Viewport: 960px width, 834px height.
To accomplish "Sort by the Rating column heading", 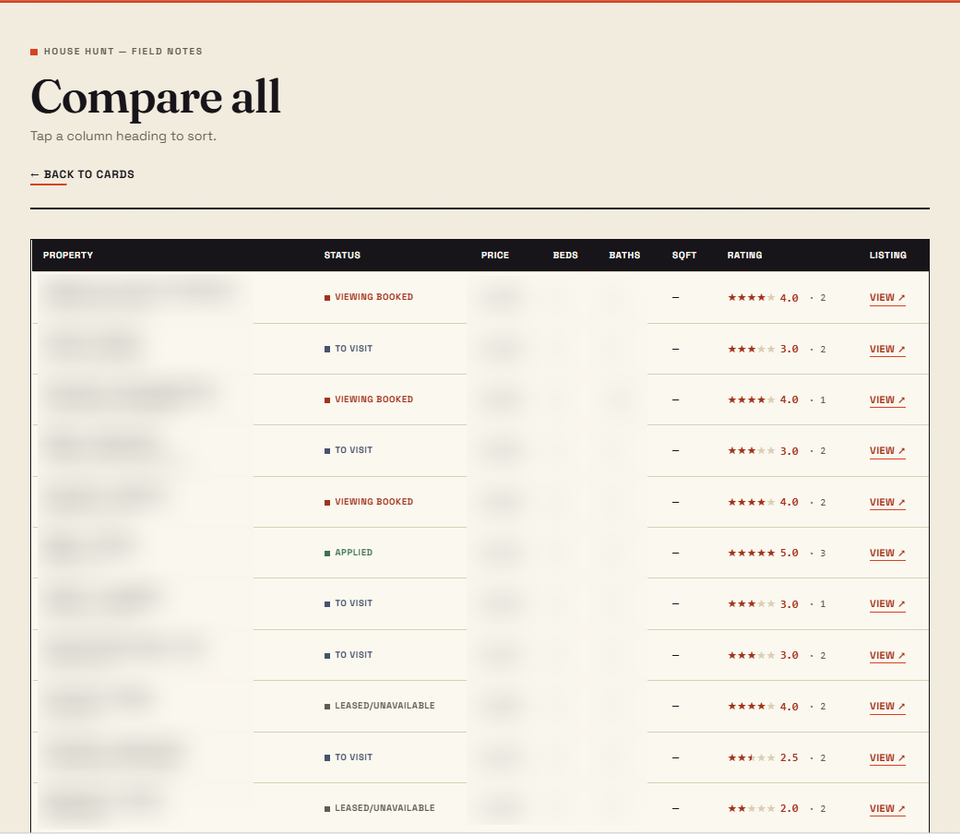I will (744, 255).
